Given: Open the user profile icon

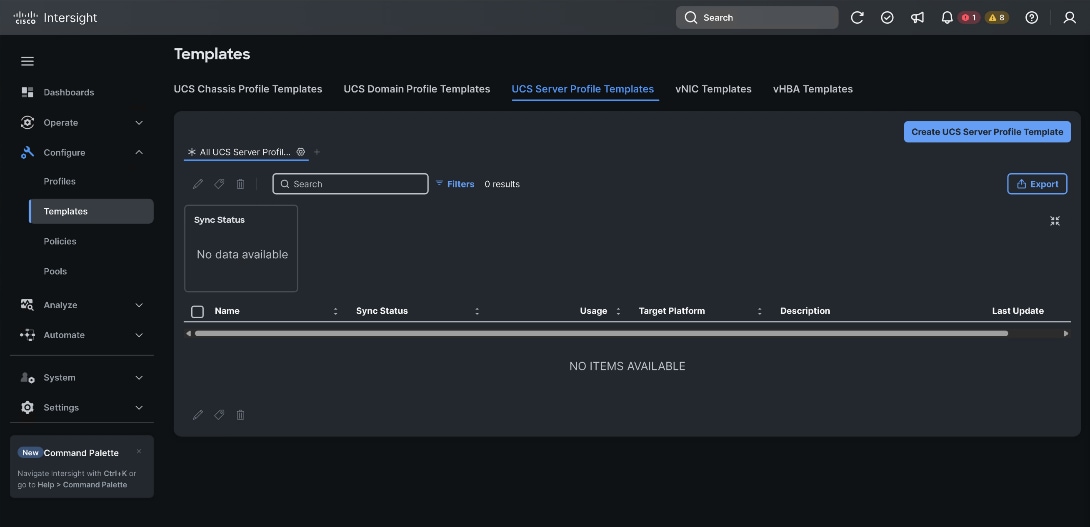Looking at the screenshot, I should coord(1070,17).
